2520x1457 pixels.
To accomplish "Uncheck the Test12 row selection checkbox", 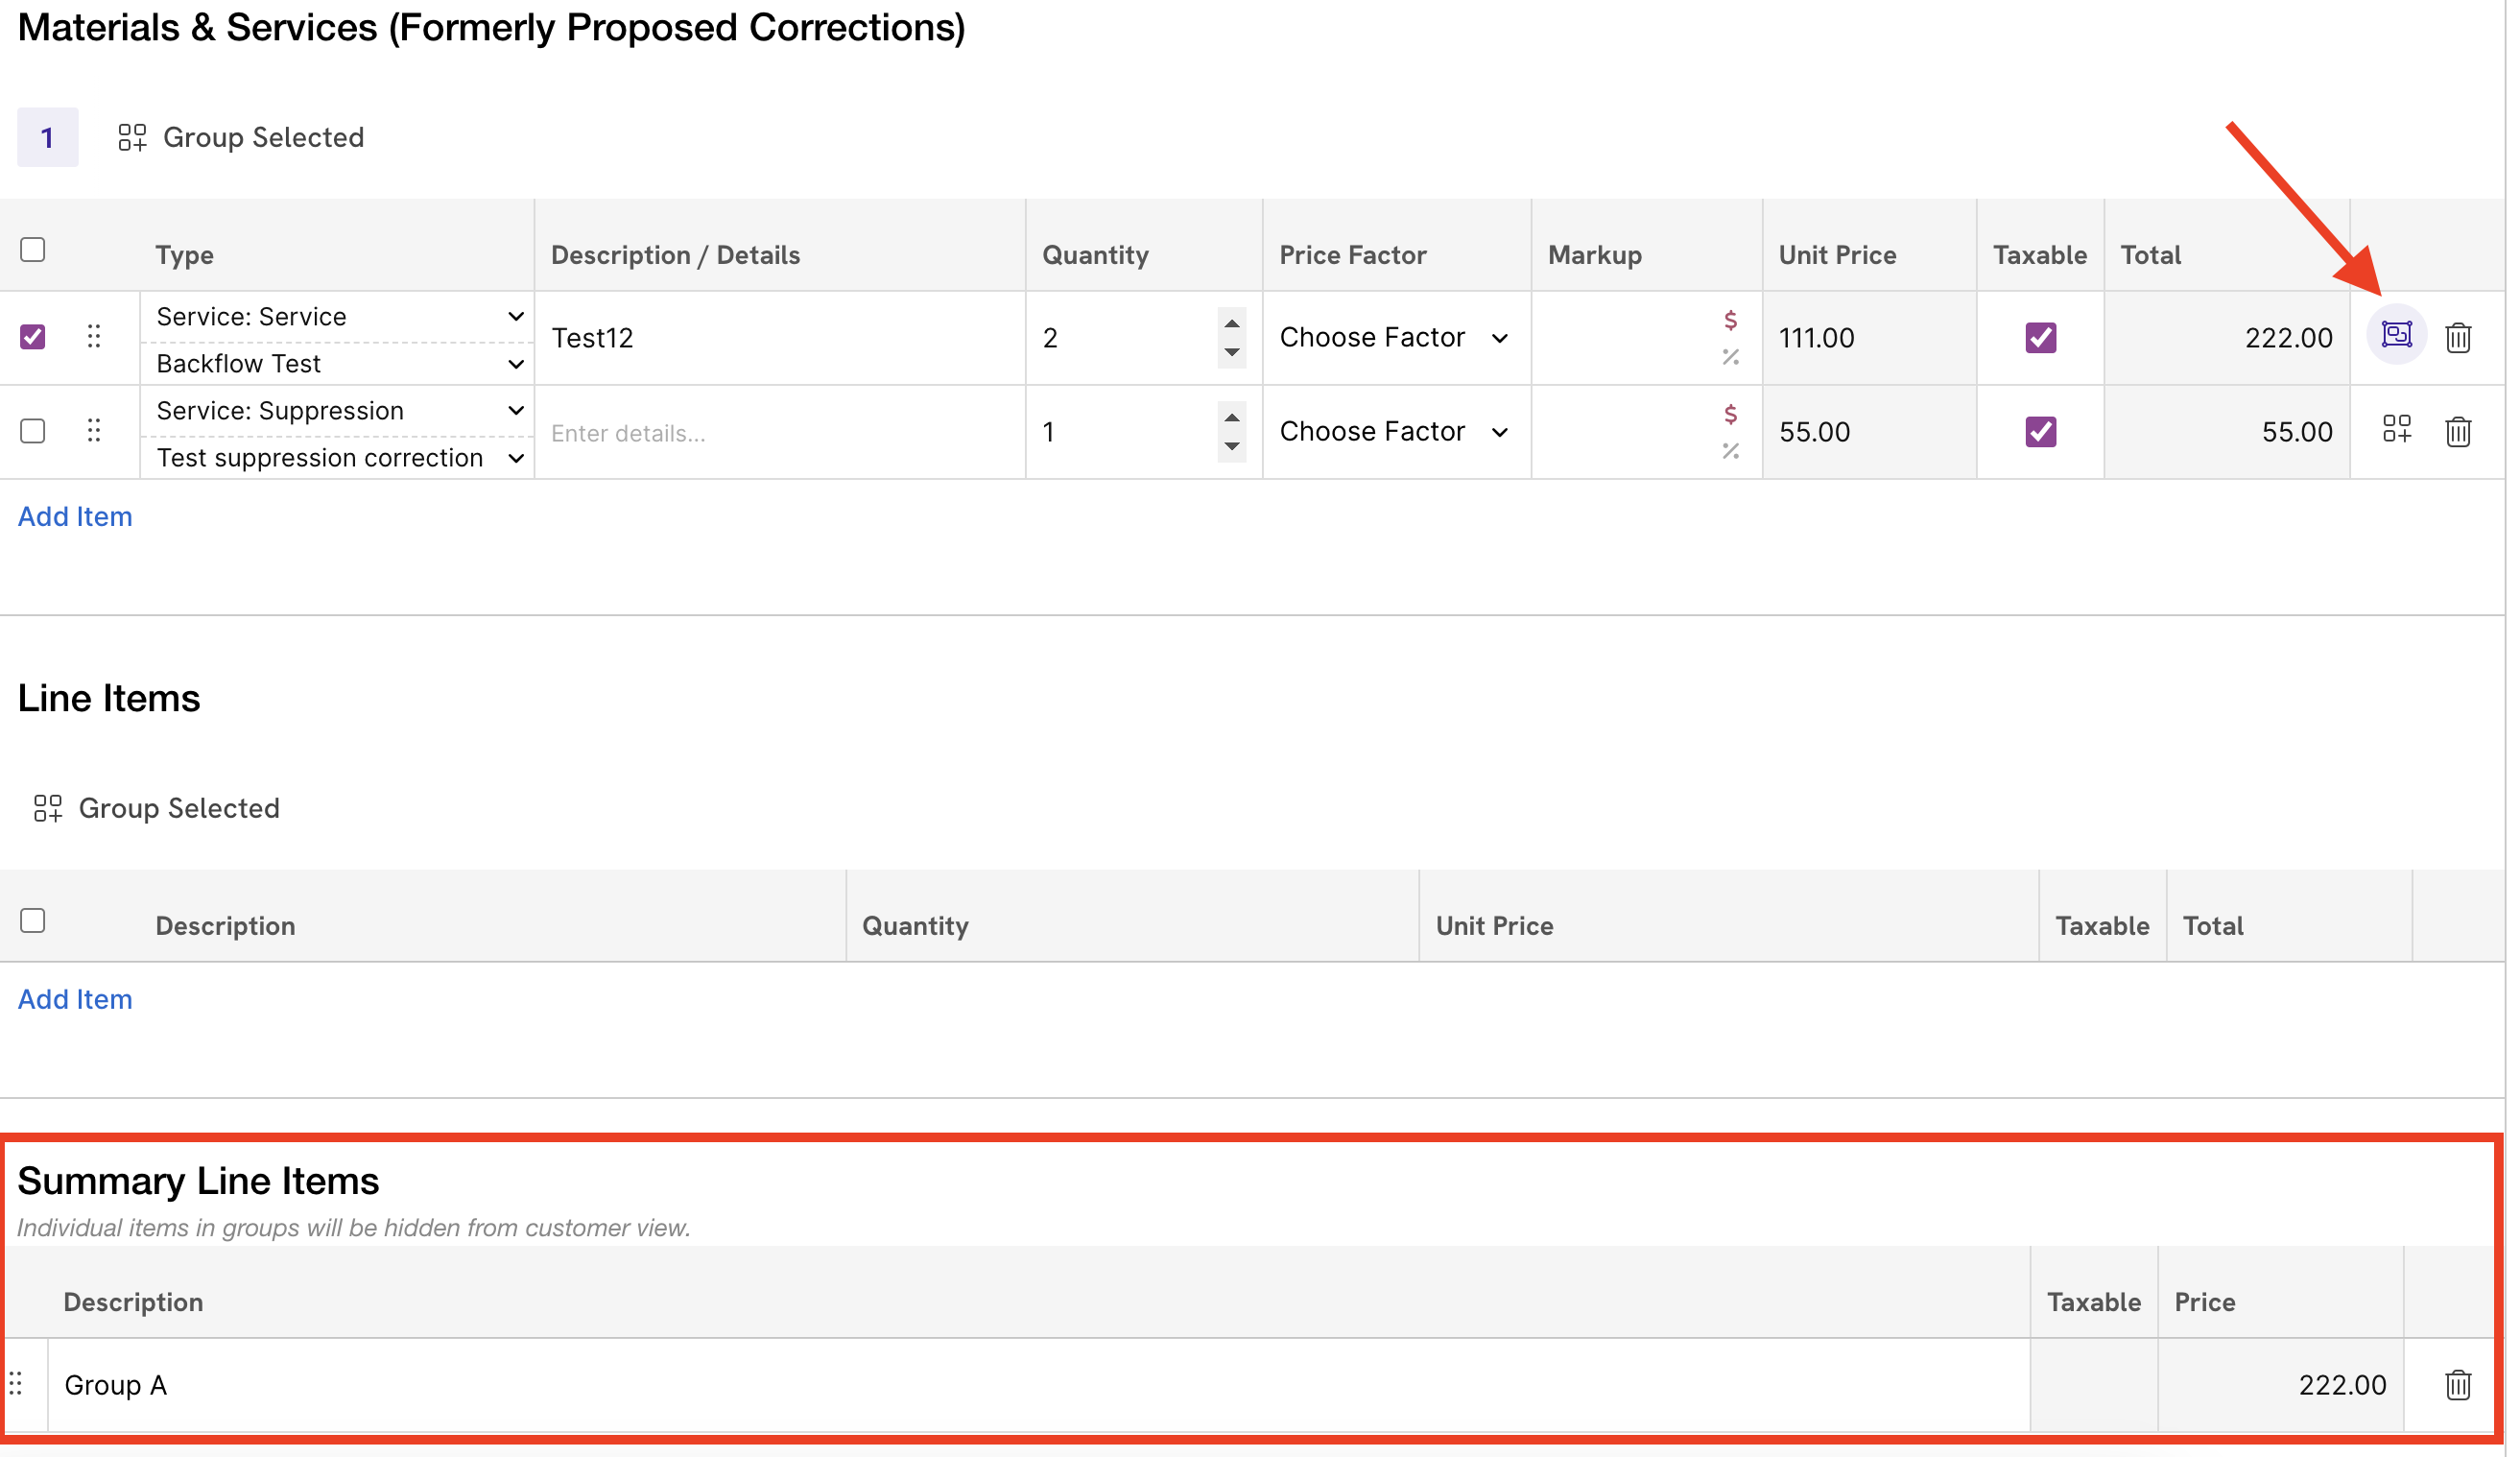I will point(33,336).
